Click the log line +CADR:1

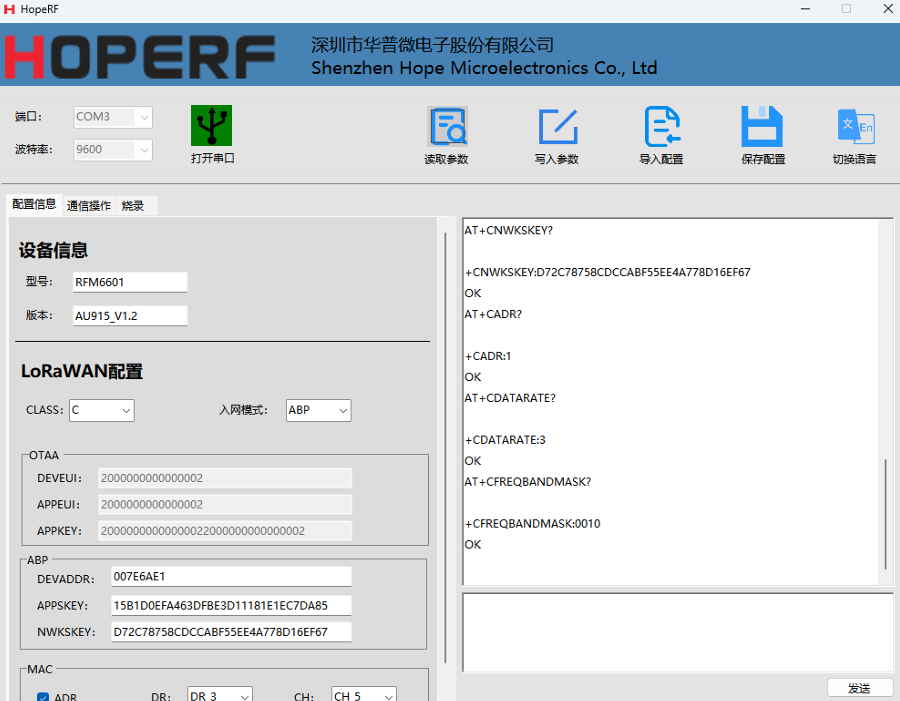488,356
